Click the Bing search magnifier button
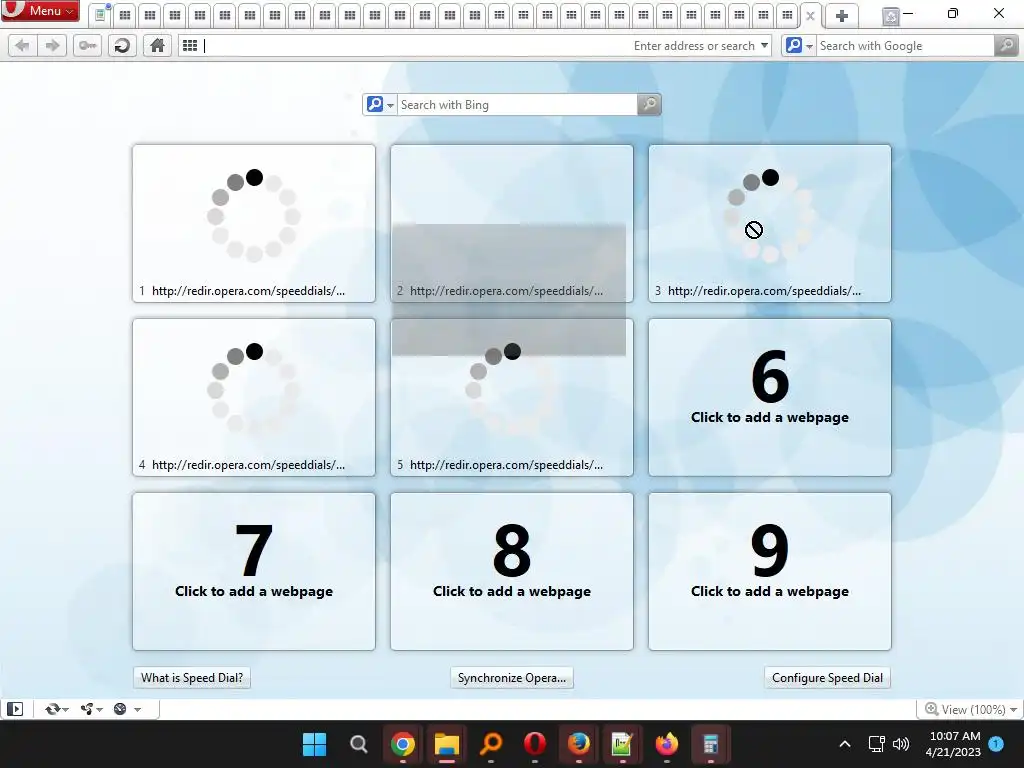The image size is (1024, 768). tap(649, 104)
